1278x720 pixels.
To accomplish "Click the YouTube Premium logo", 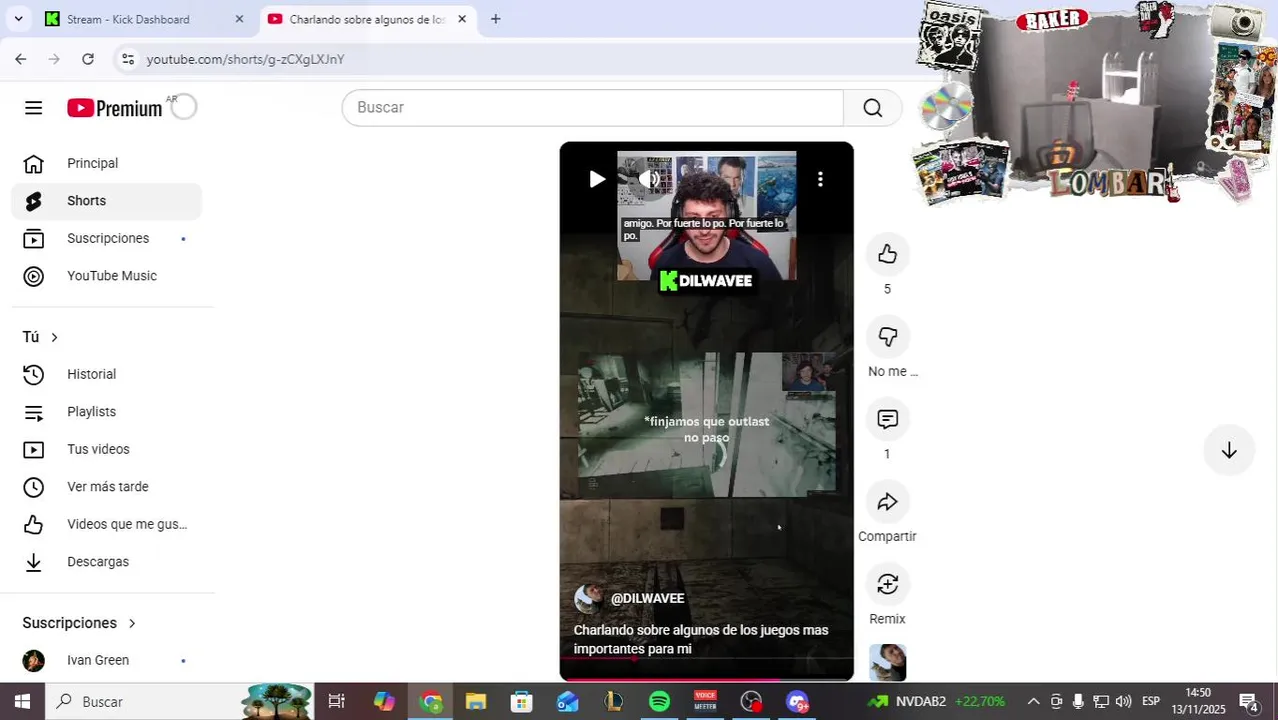I will (x=114, y=108).
